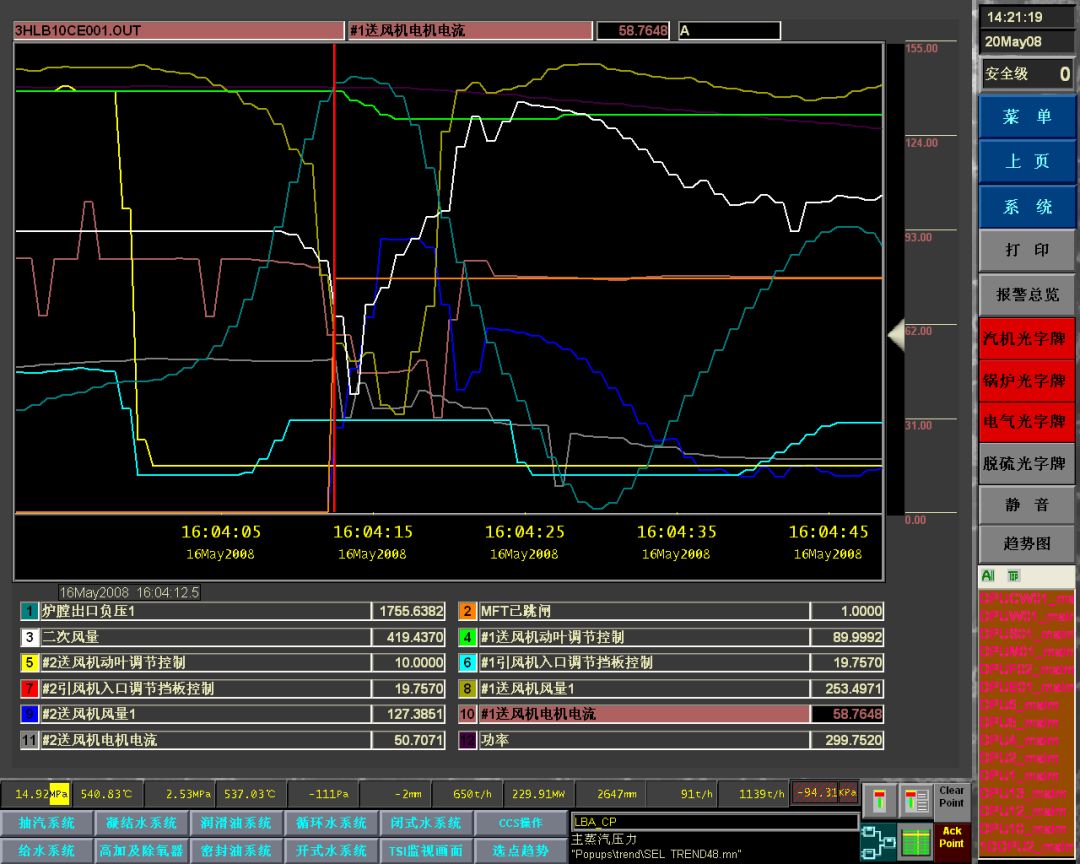The height and width of the screenshot is (864, 1080).
Task: Open the faceplate with list icon
Action: tap(915, 801)
